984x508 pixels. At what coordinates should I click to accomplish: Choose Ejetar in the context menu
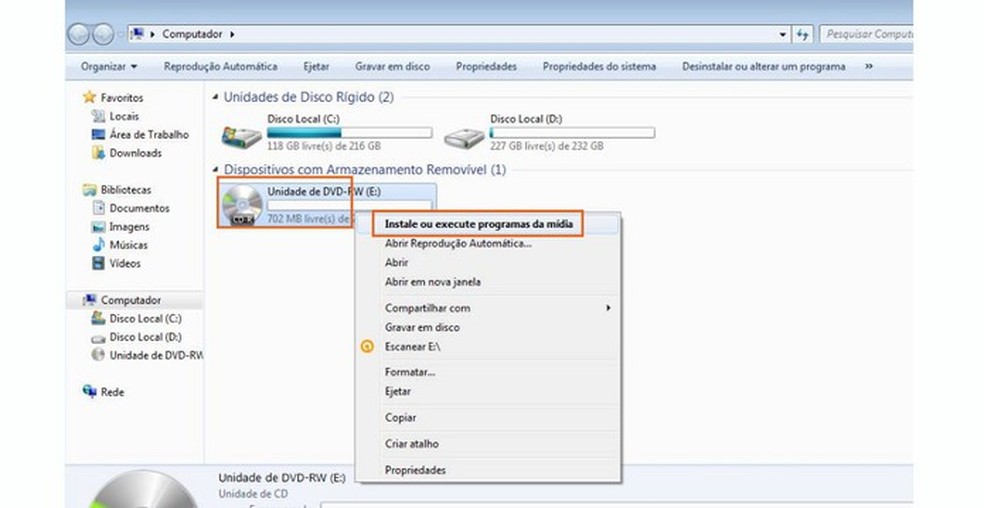click(x=398, y=391)
